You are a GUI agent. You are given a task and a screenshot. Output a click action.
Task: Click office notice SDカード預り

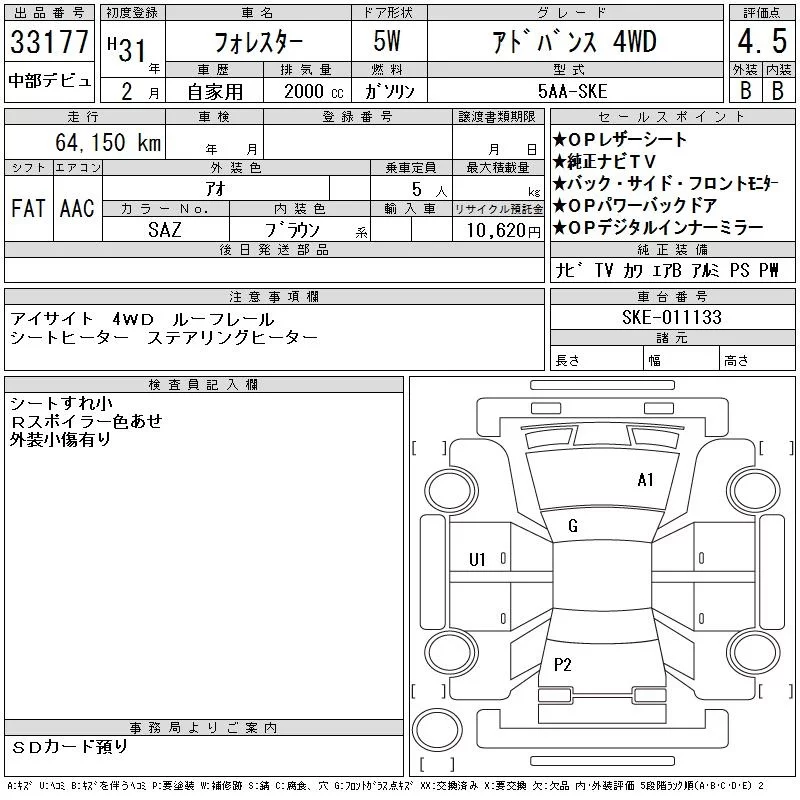tap(70, 747)
